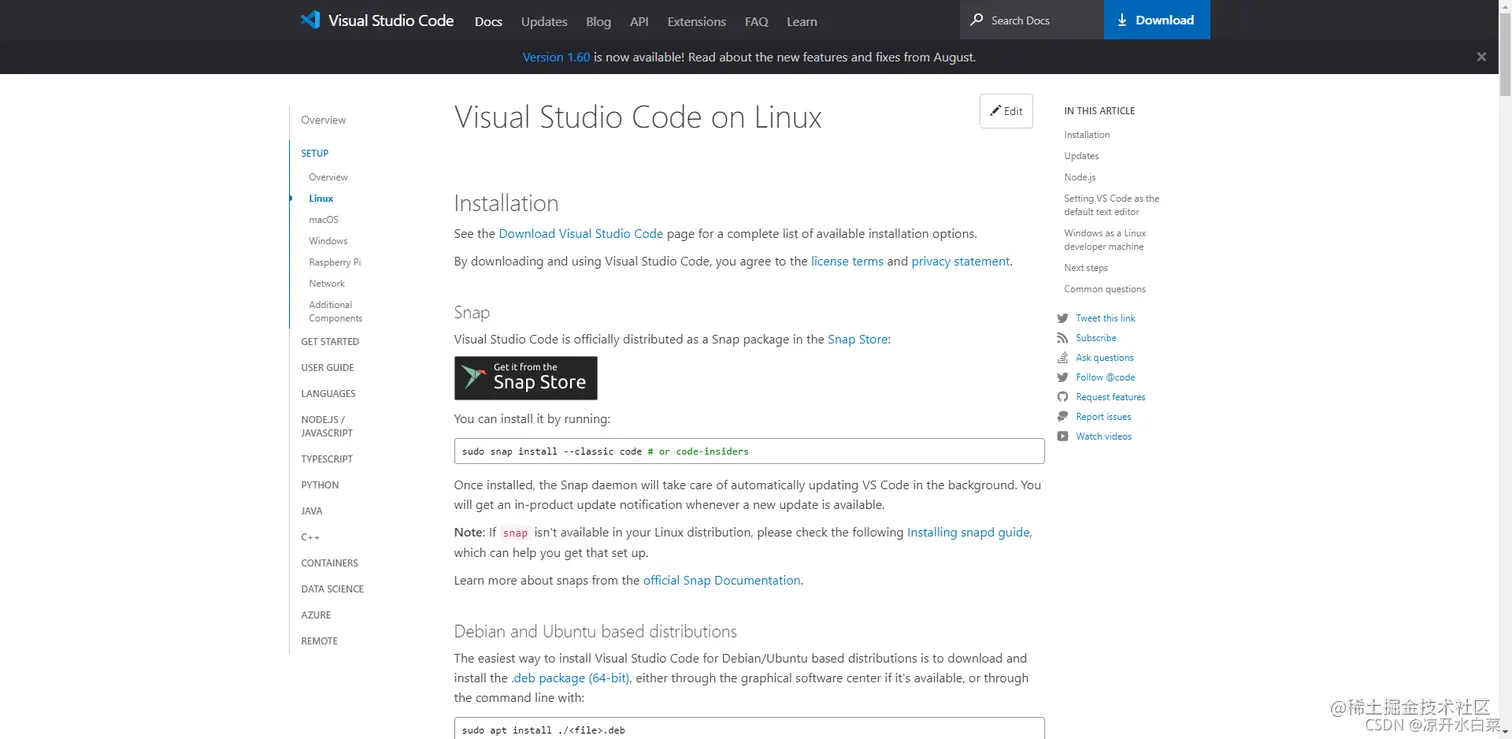
Task: Click the Ask questions icon
Action: [x=1063, y=357]
